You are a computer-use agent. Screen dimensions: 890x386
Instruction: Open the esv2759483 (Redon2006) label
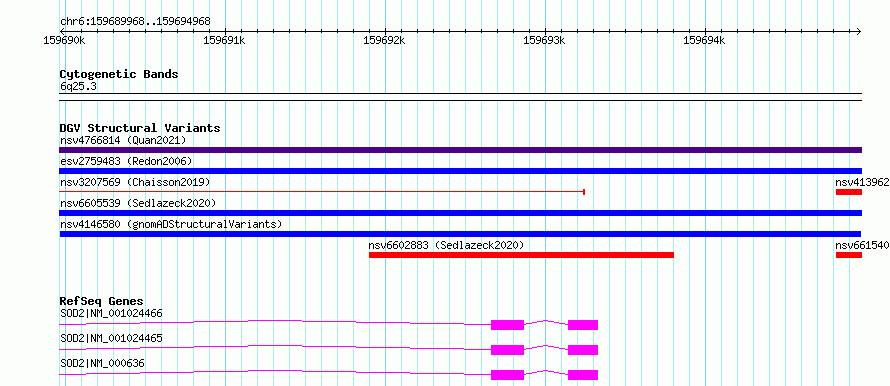click(126, 161)
